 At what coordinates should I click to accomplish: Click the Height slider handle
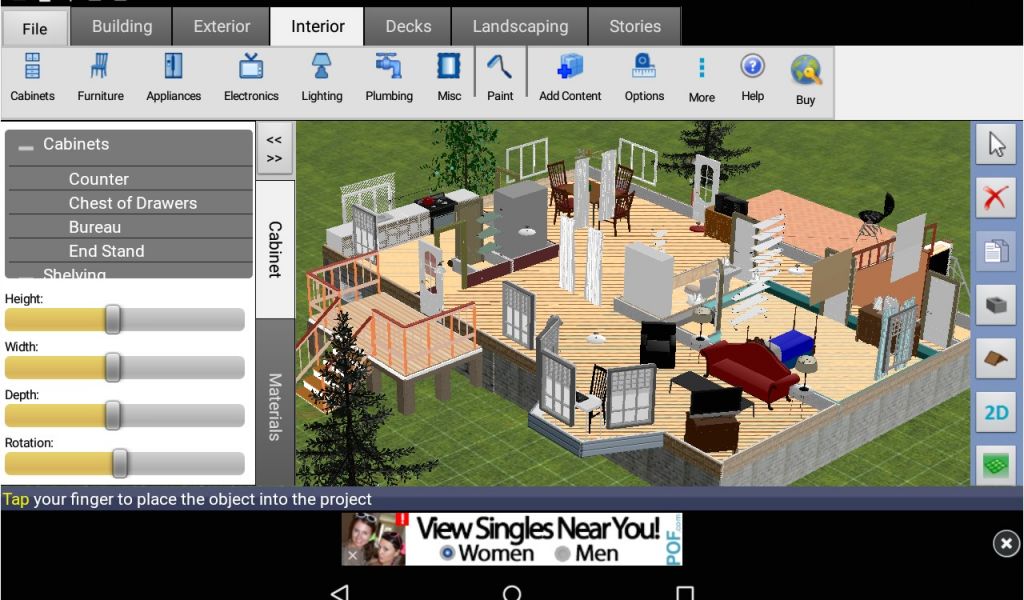pos(113,320)
